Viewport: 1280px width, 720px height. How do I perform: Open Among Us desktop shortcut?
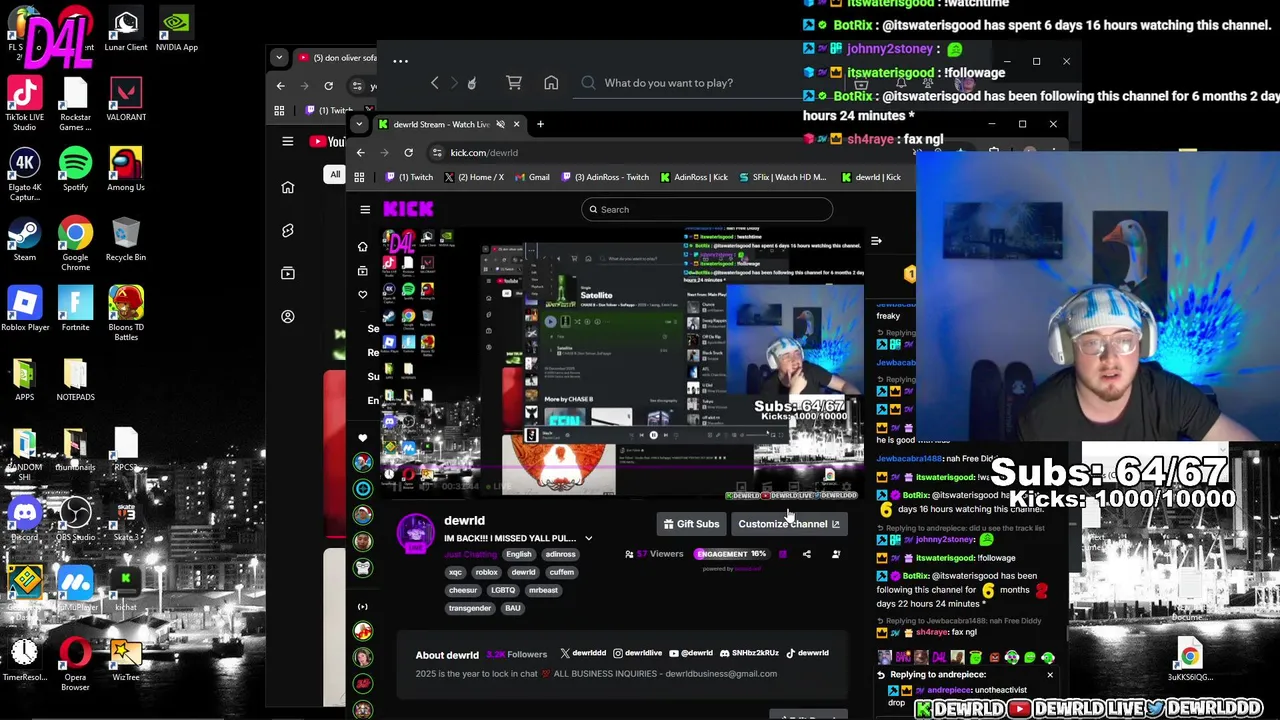tap(125, 168)
